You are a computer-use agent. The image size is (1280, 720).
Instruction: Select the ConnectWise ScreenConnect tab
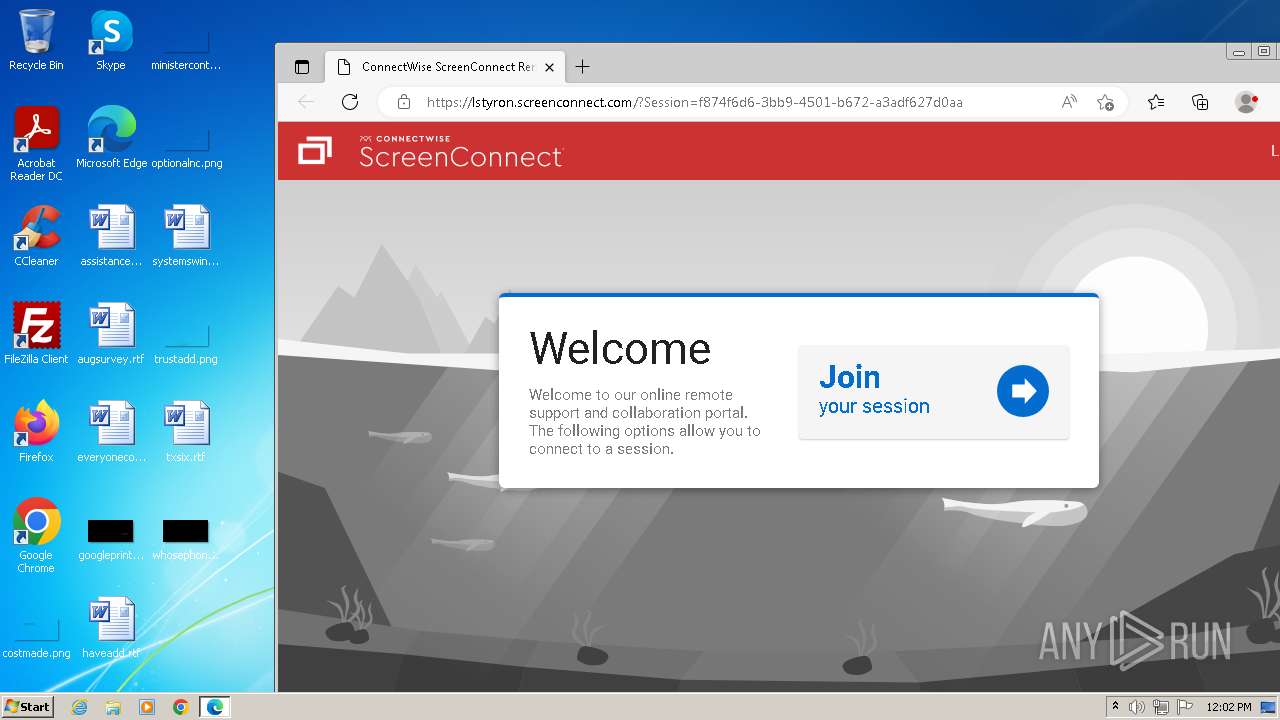[x=446, y=67]
